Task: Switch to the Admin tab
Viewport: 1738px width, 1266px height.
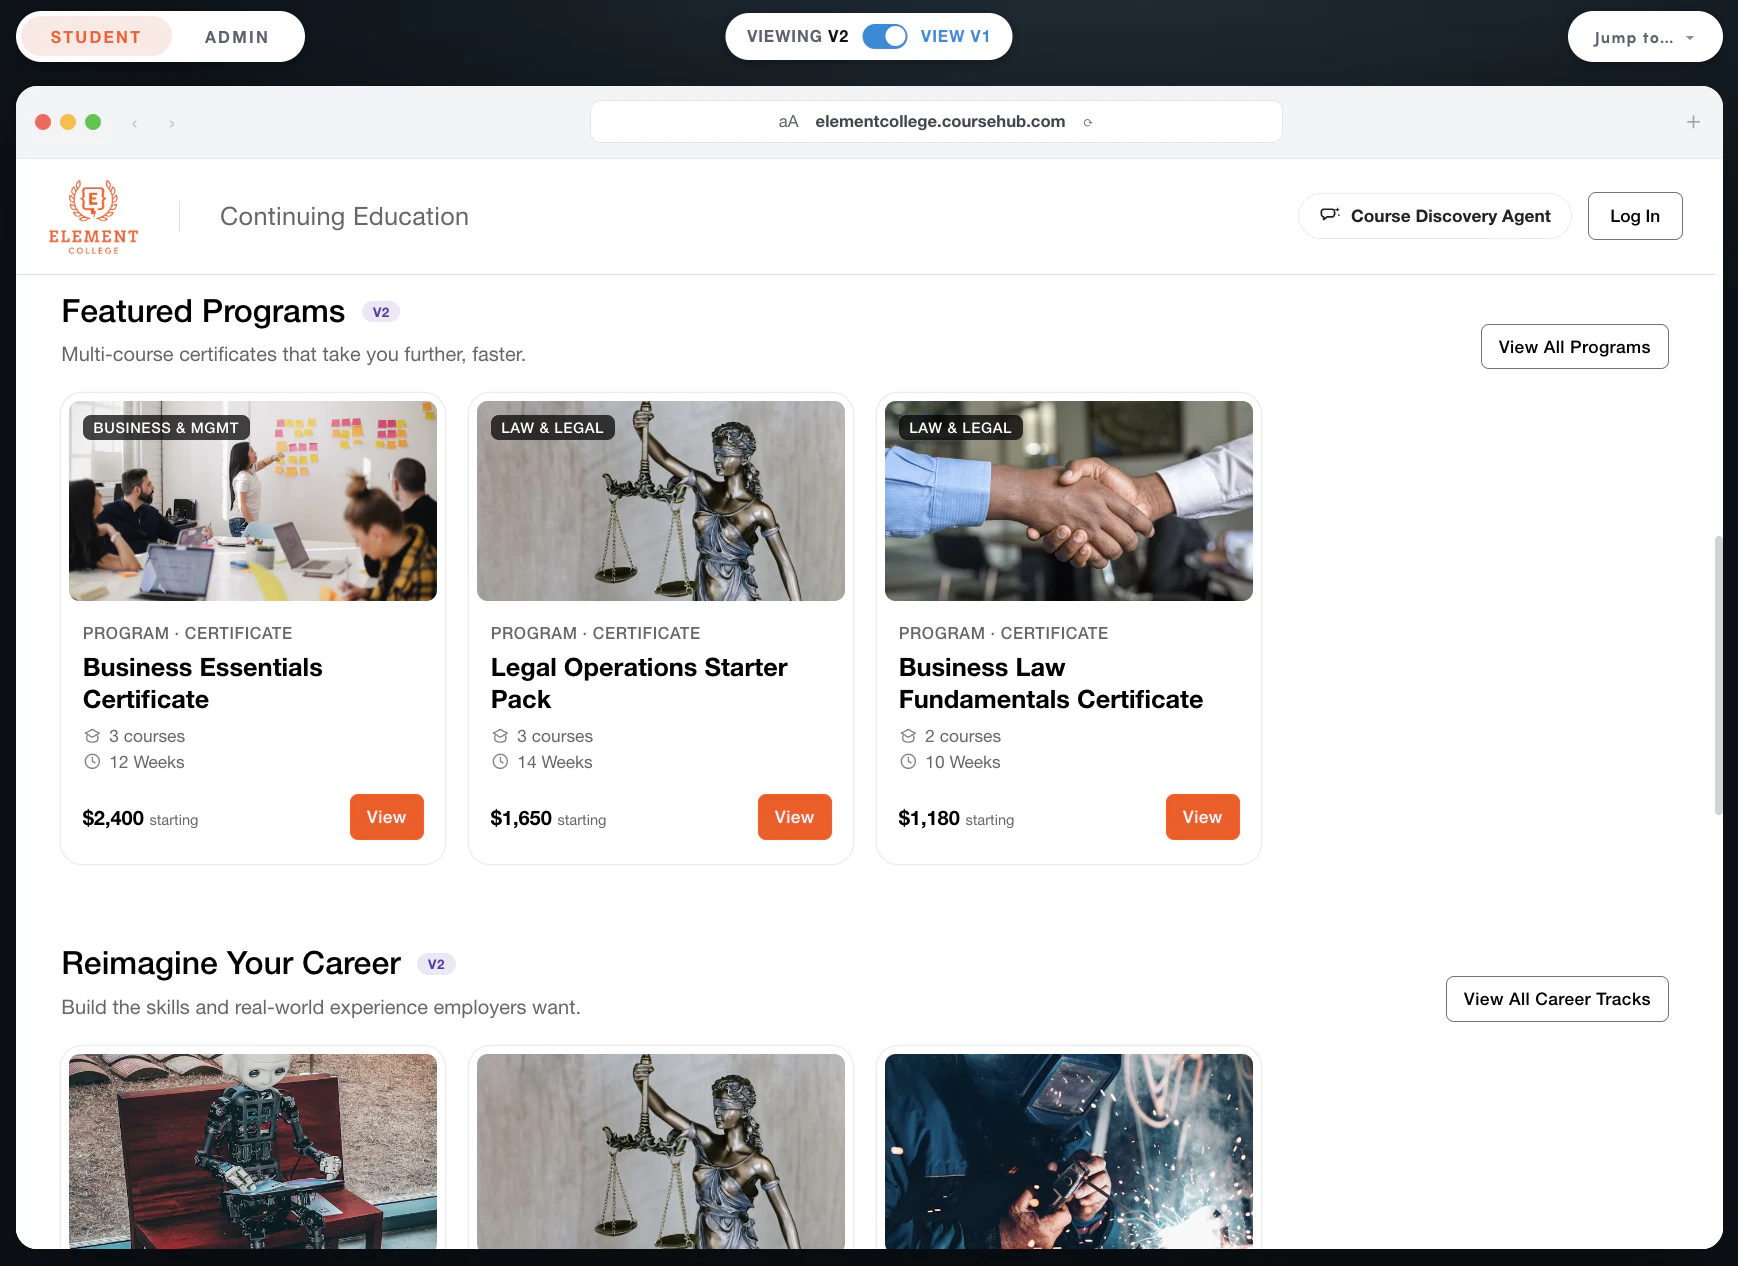Action: [x=236, y=37]
